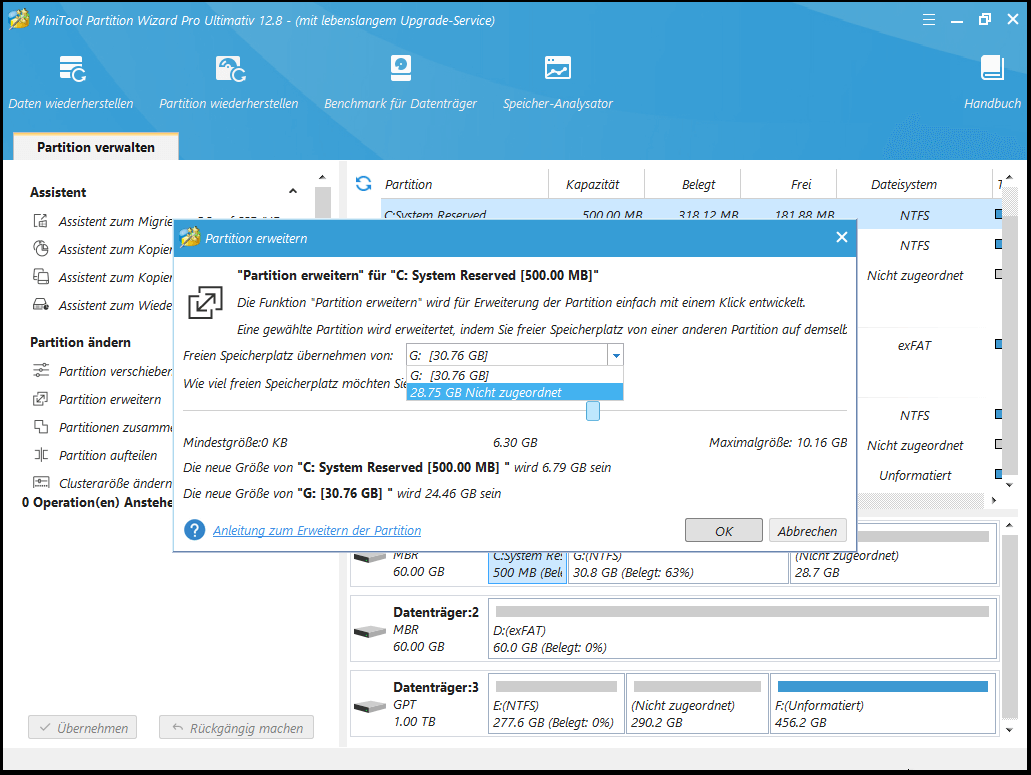Select 28.7 GB Nicht zugeordnet block
This screenshot has height=775, width=1031.
tap(893, 566)
